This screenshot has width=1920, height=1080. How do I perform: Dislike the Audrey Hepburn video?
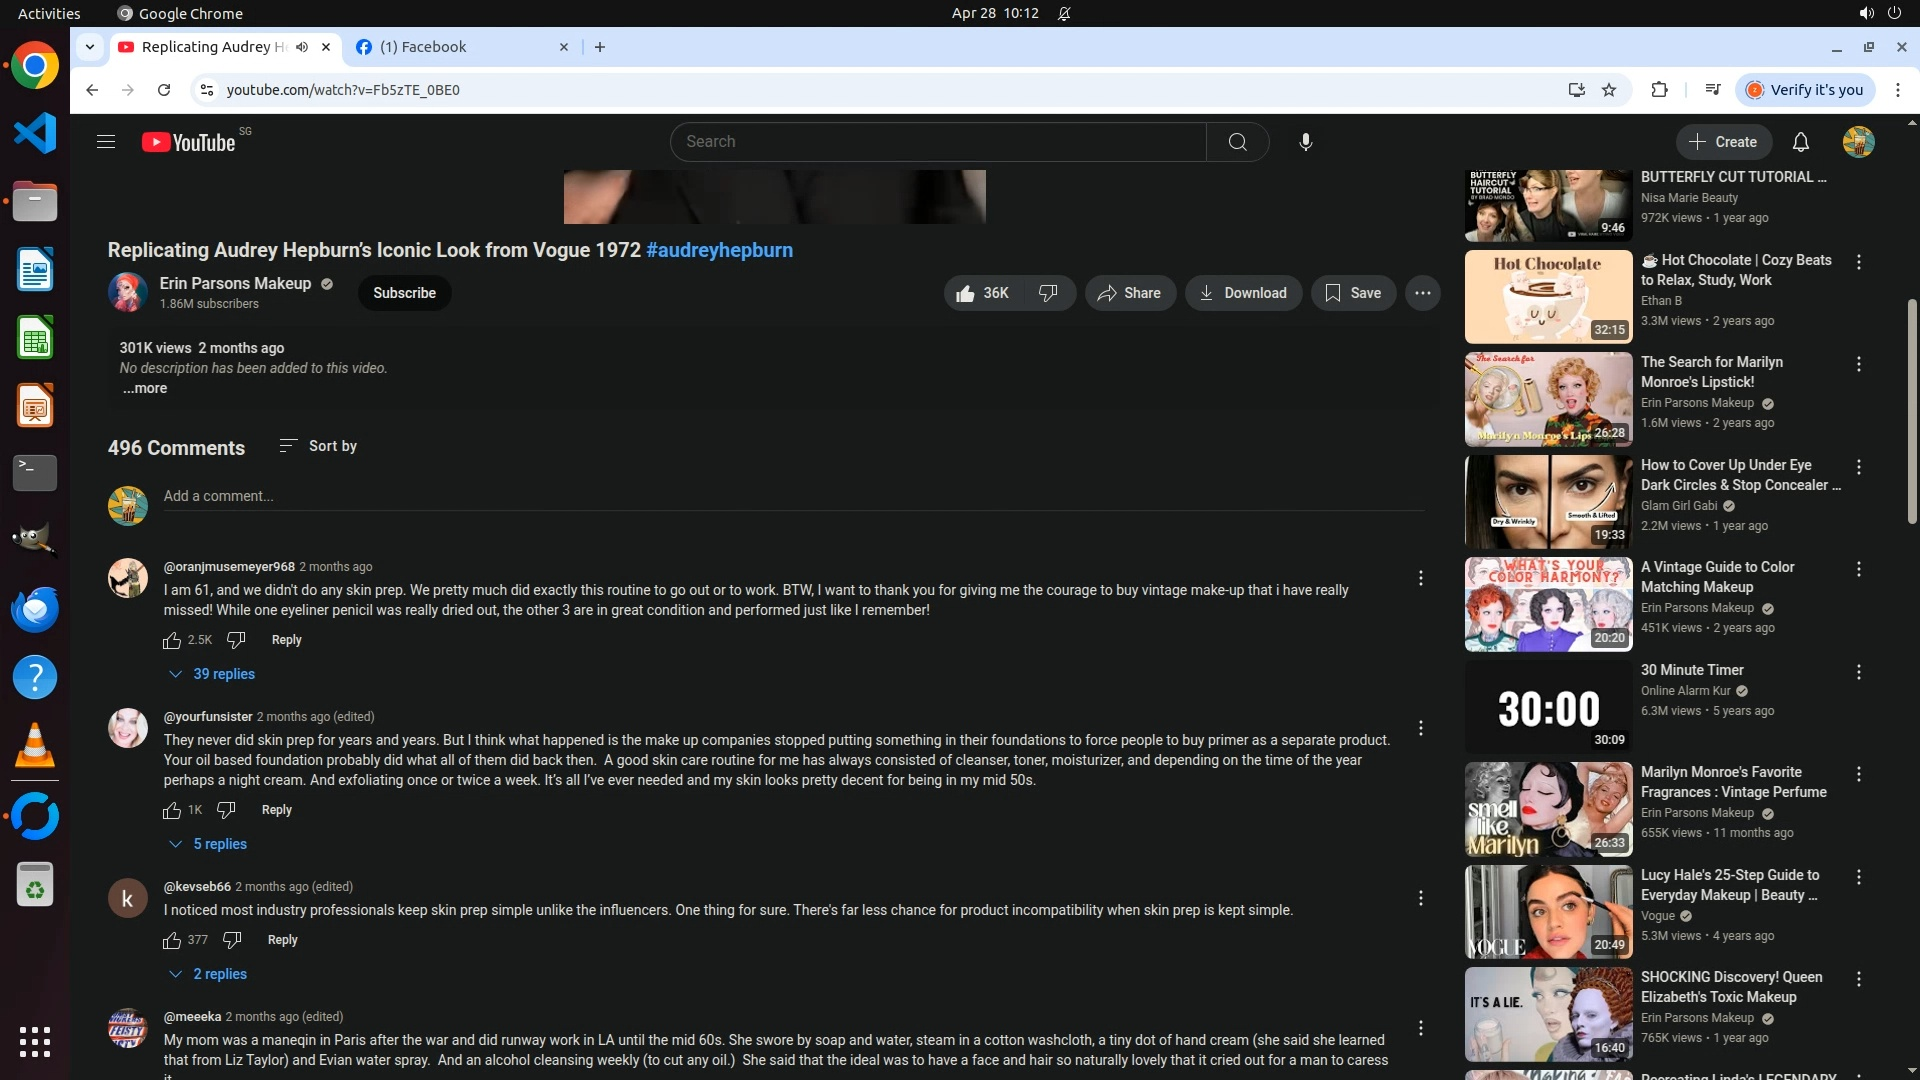(x=1048, y=293)
